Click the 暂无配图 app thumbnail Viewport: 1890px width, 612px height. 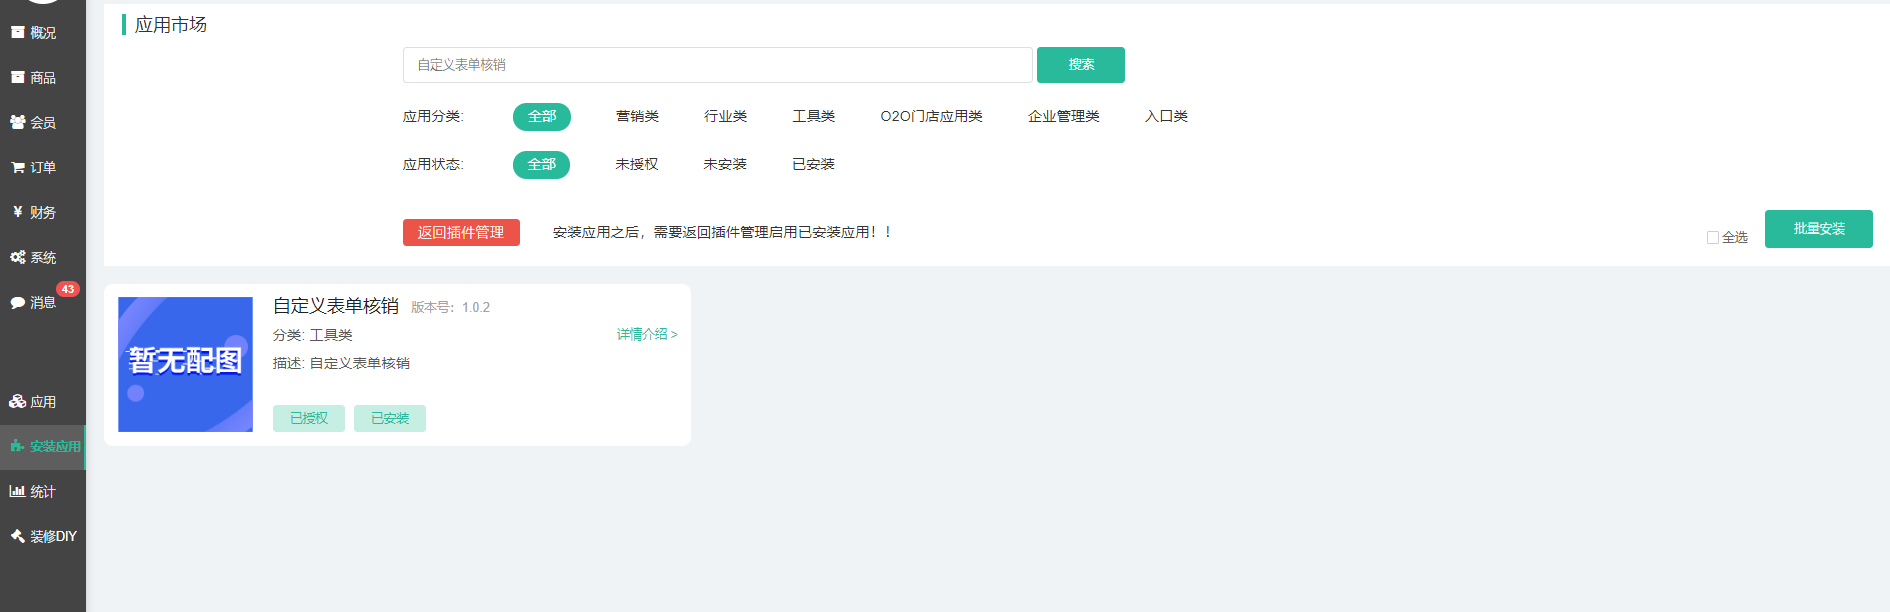coord(186,364)
